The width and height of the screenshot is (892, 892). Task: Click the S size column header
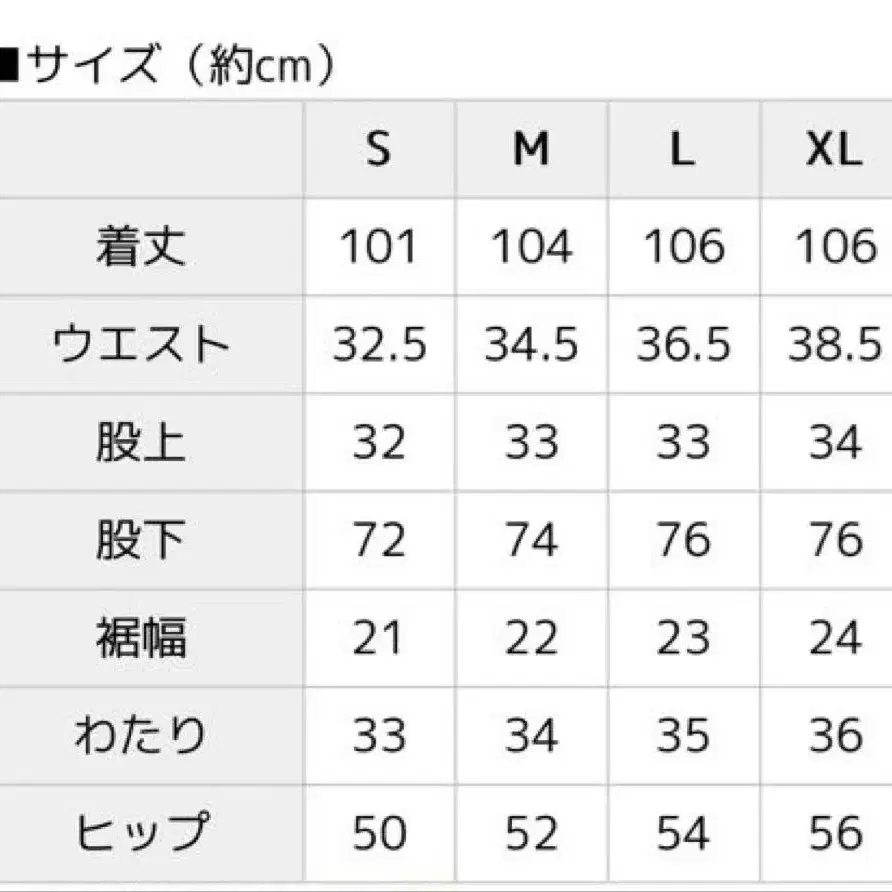pos(378,151)
